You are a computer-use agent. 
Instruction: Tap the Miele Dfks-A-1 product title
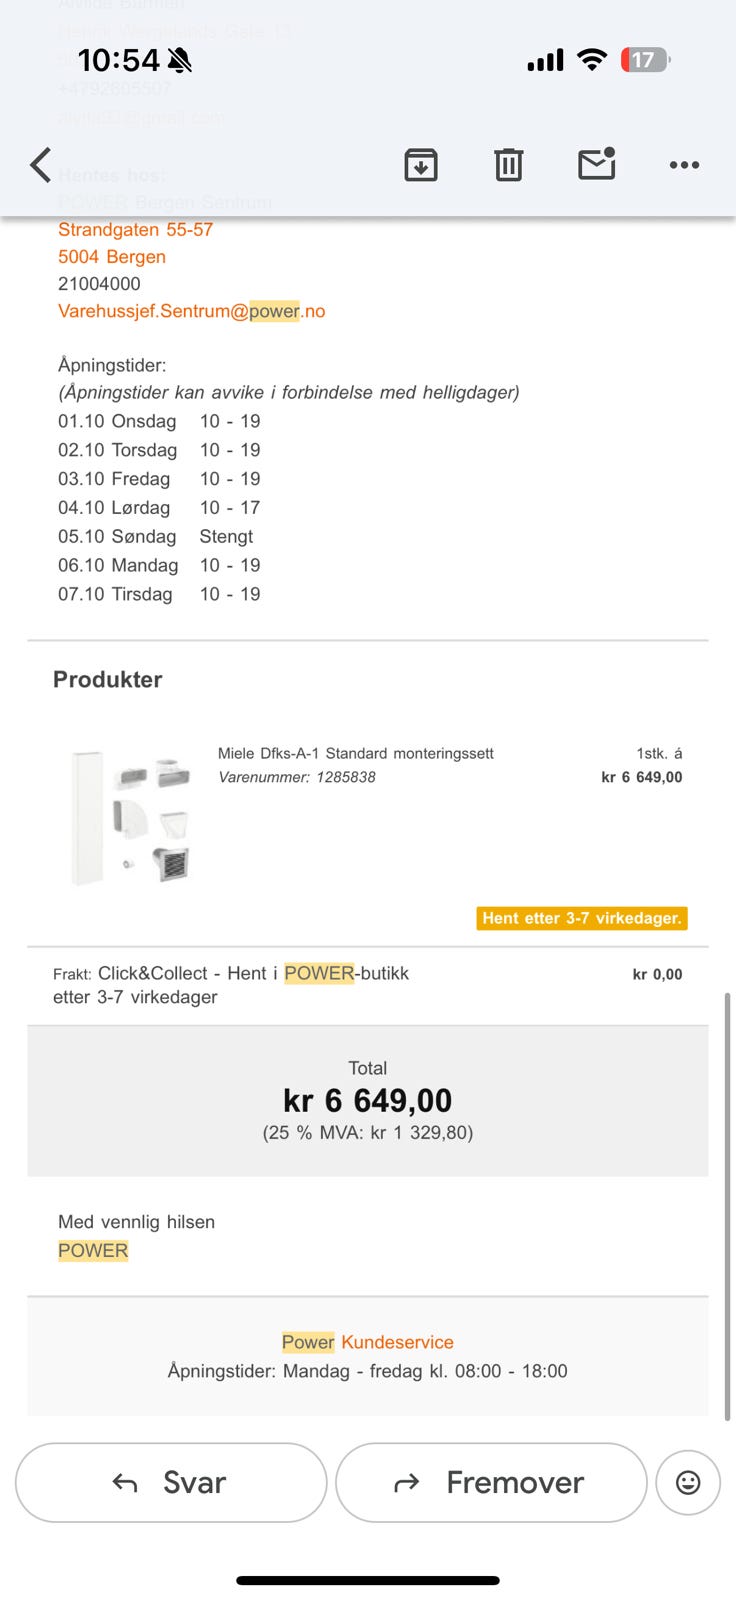(x=356, y=753)
